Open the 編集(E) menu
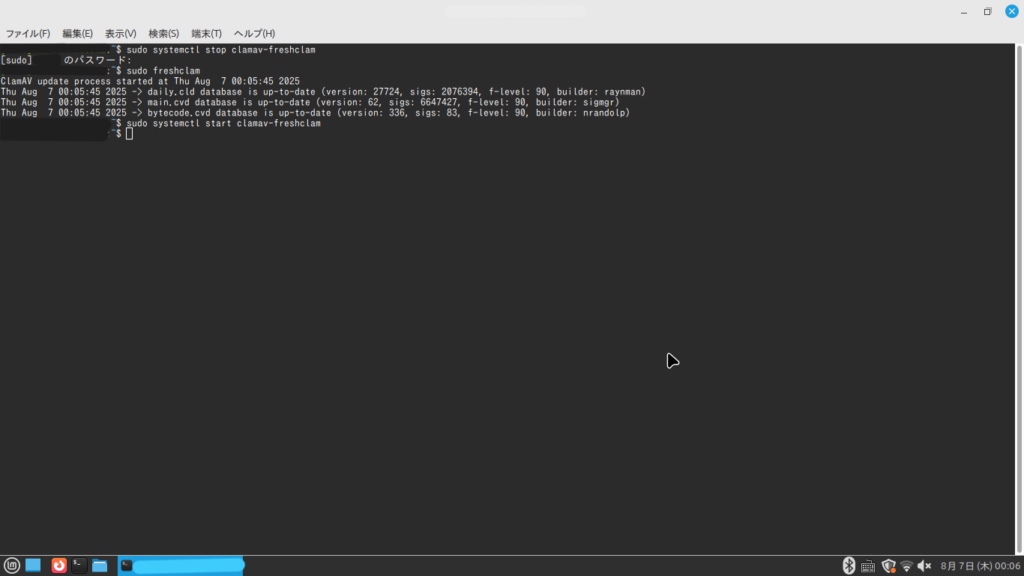 pos(77,33)
